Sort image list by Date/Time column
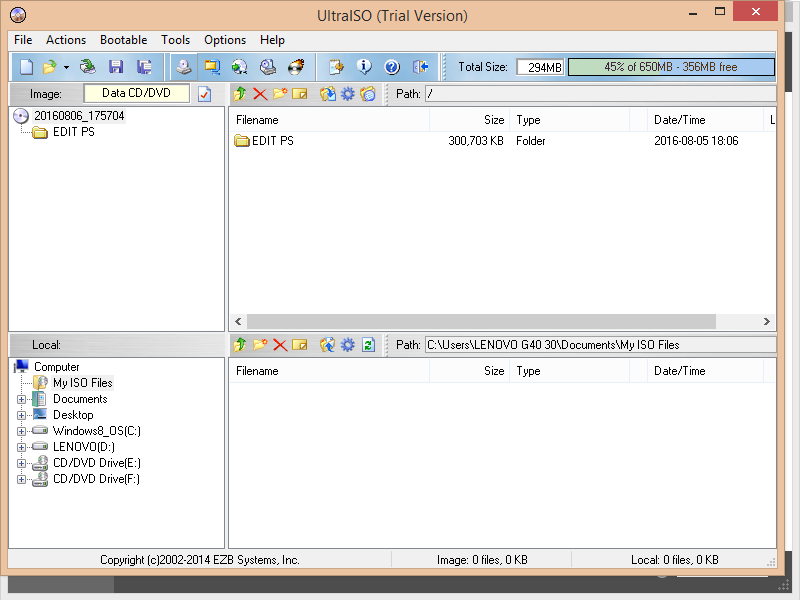 click(x=705, y=120)
